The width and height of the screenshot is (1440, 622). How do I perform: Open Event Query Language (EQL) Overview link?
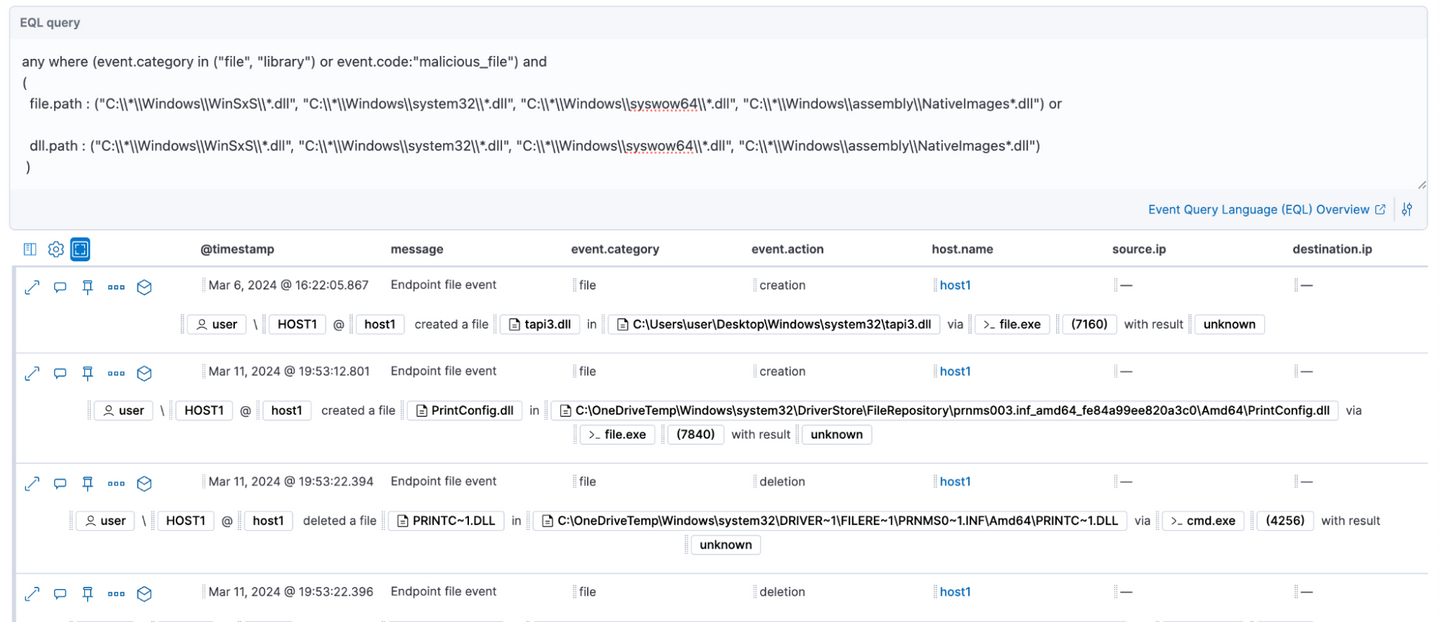pos(1258,210)
